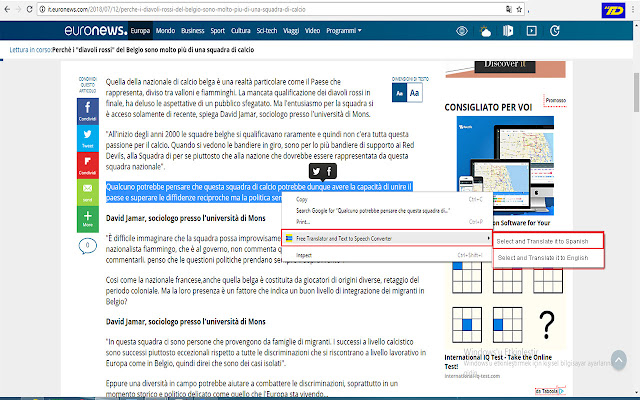Share on Flipboard via red sidebar button
Screen dimensions: 640x400
(87, 165)
